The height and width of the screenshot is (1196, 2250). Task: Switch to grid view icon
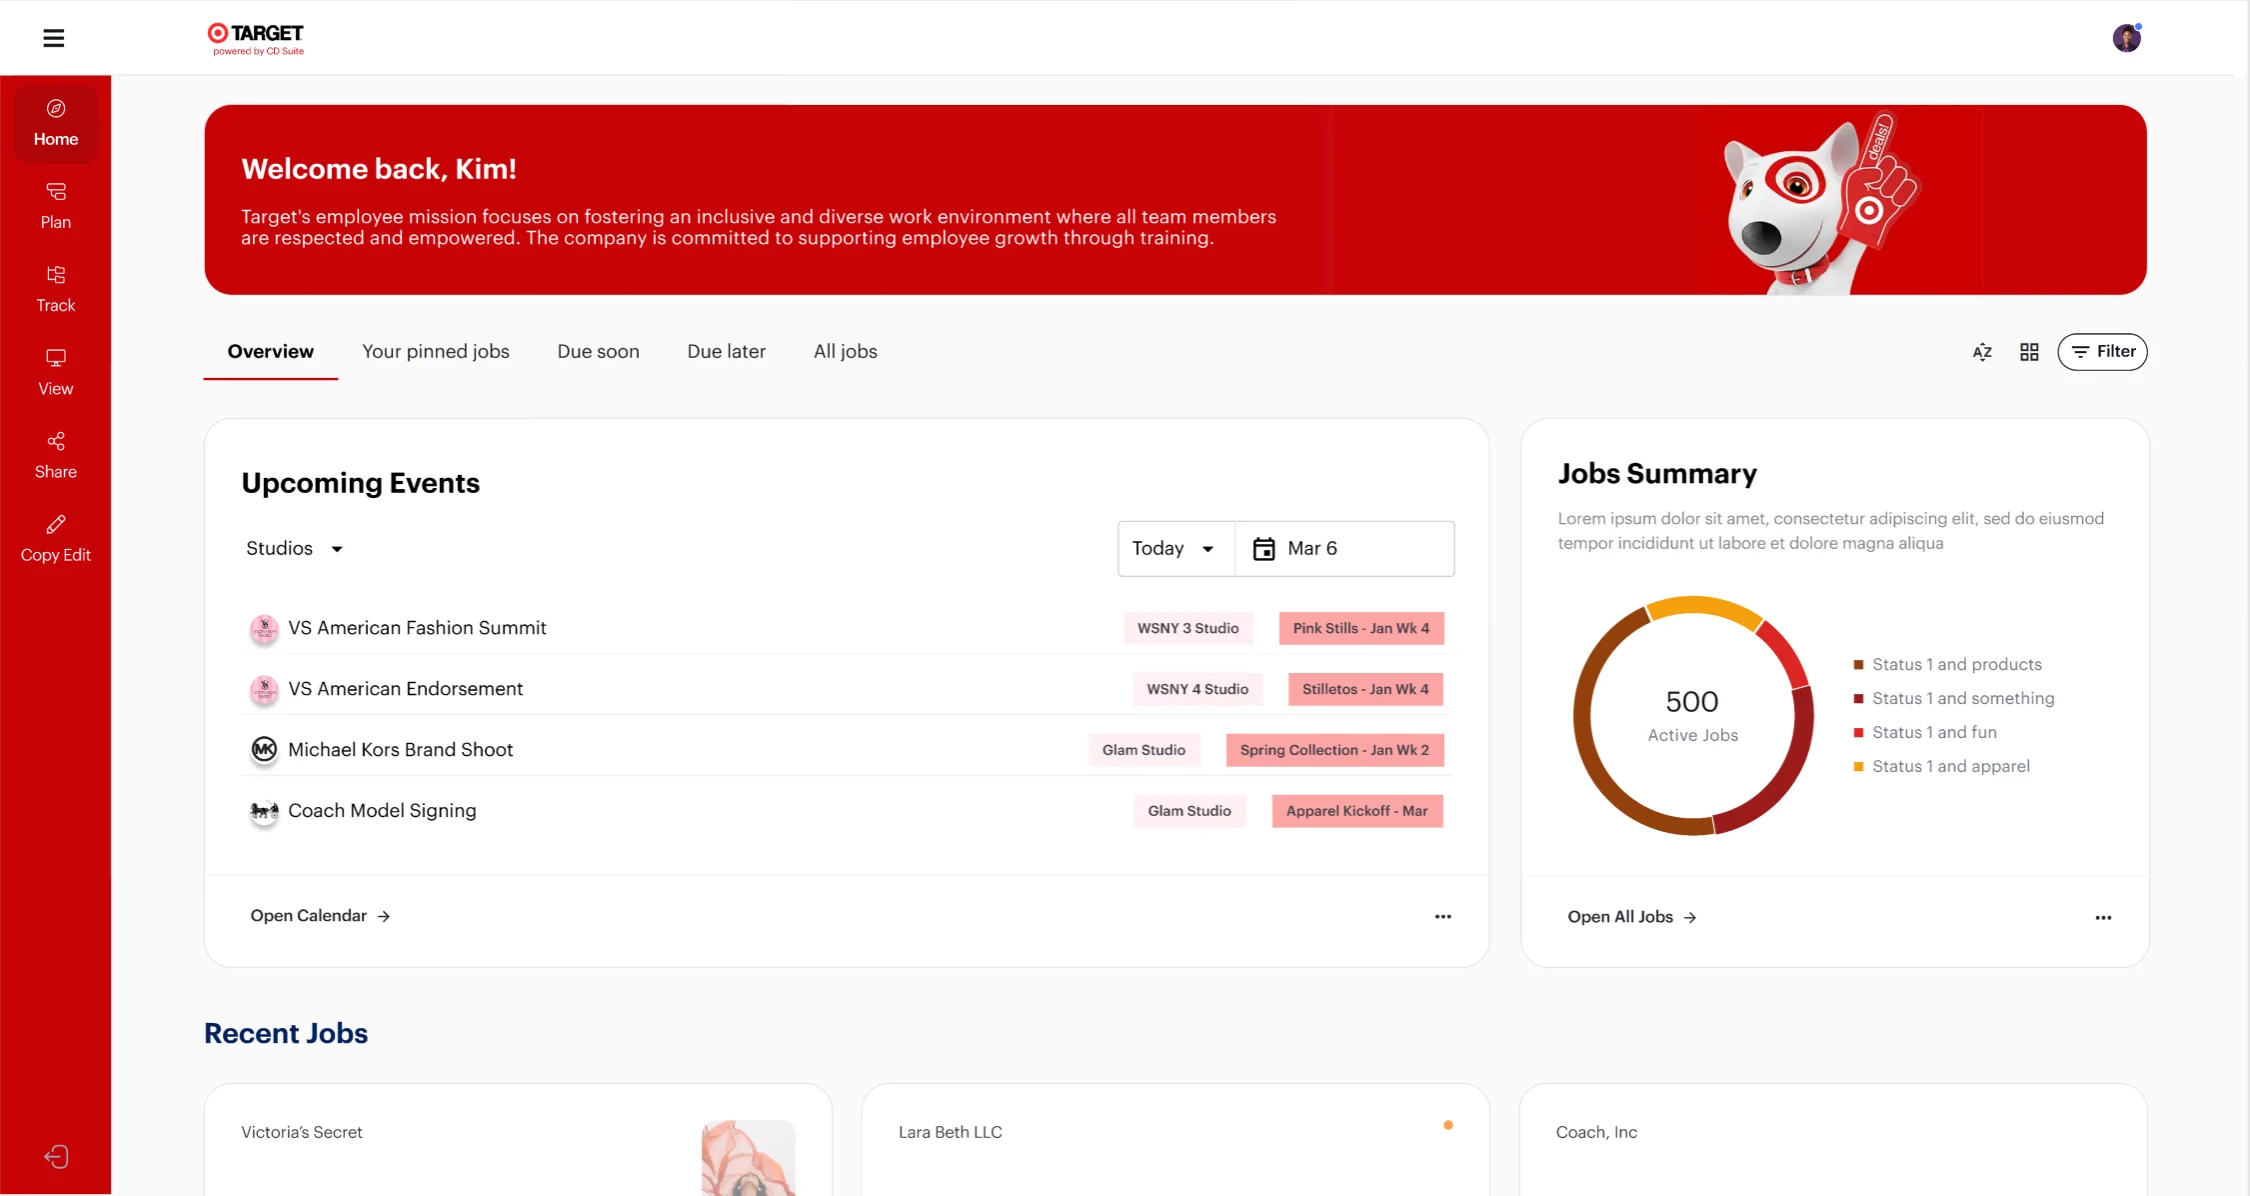pyautogui.click(x=2029, y=352)
